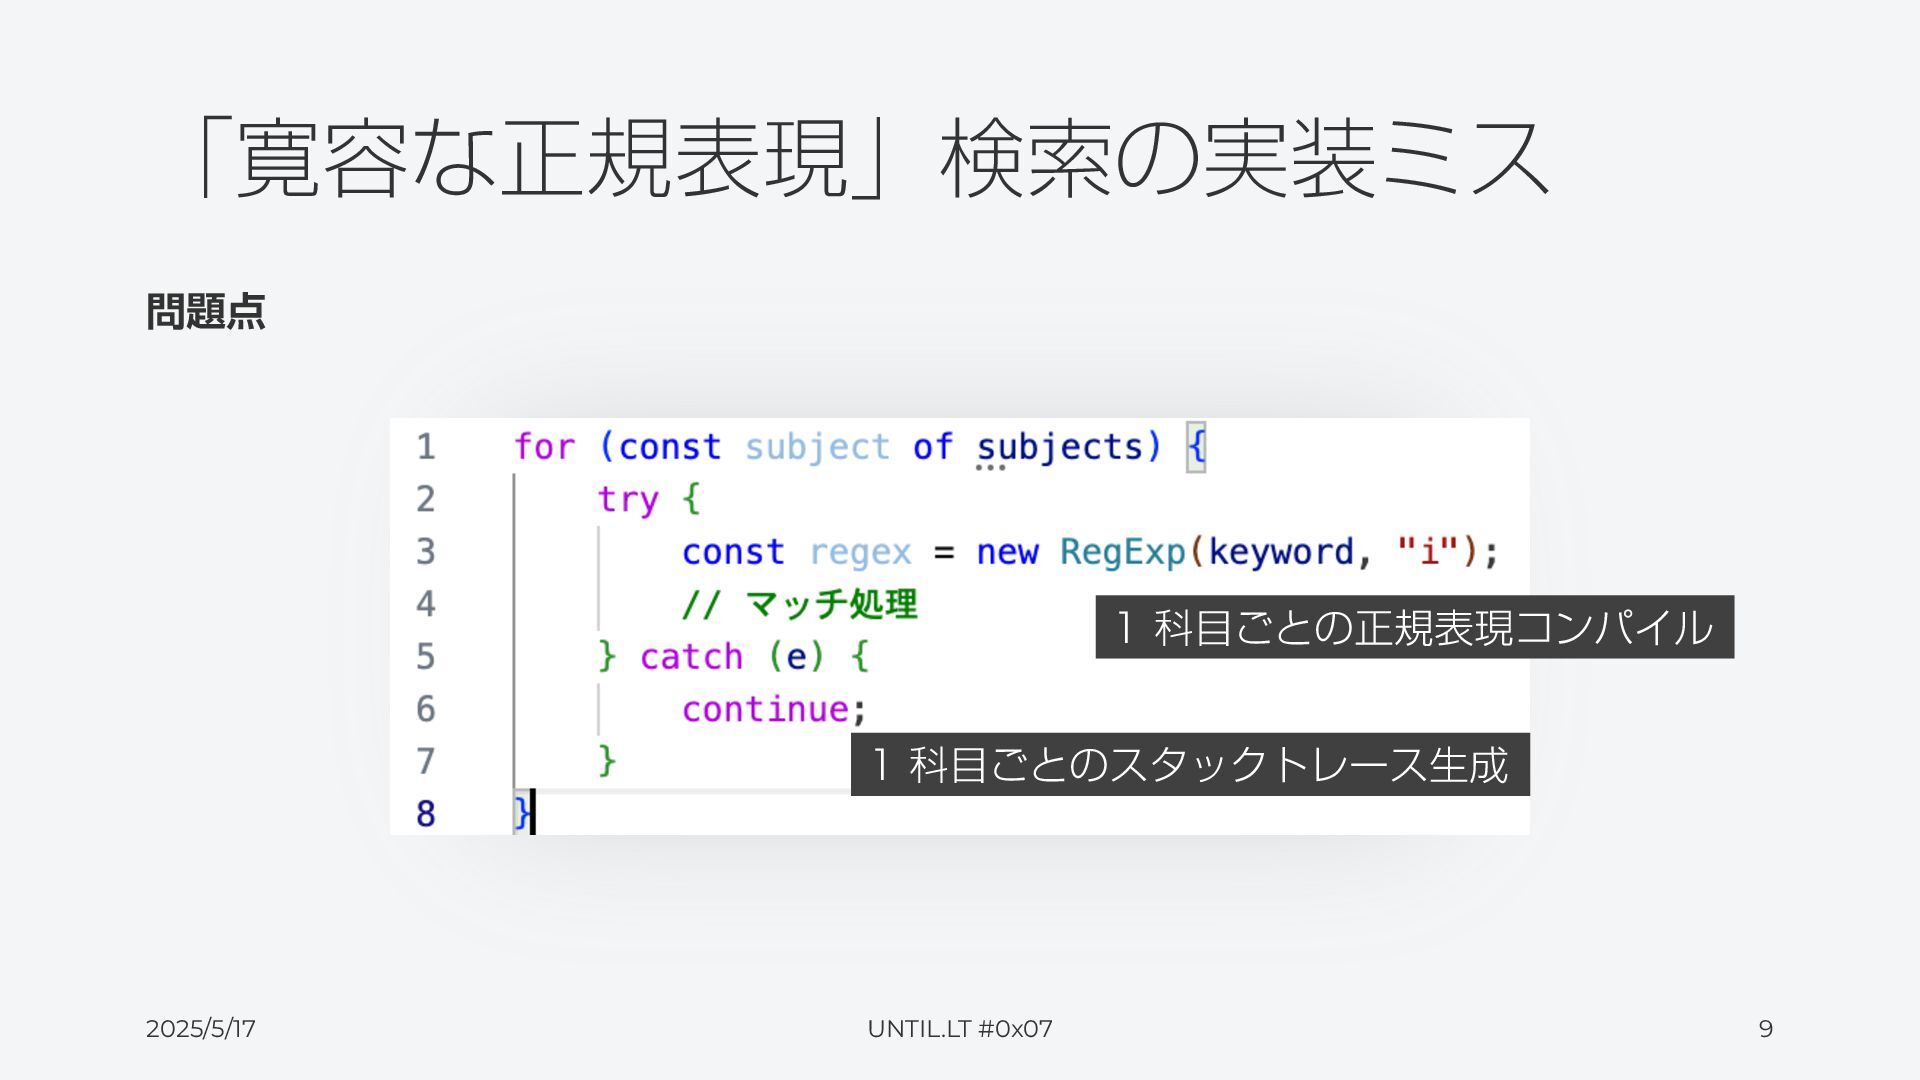Click the date 2025/5/17 in footer
The height and width of the screenshot is (1080, 1920).
[x=201, y=1029]
